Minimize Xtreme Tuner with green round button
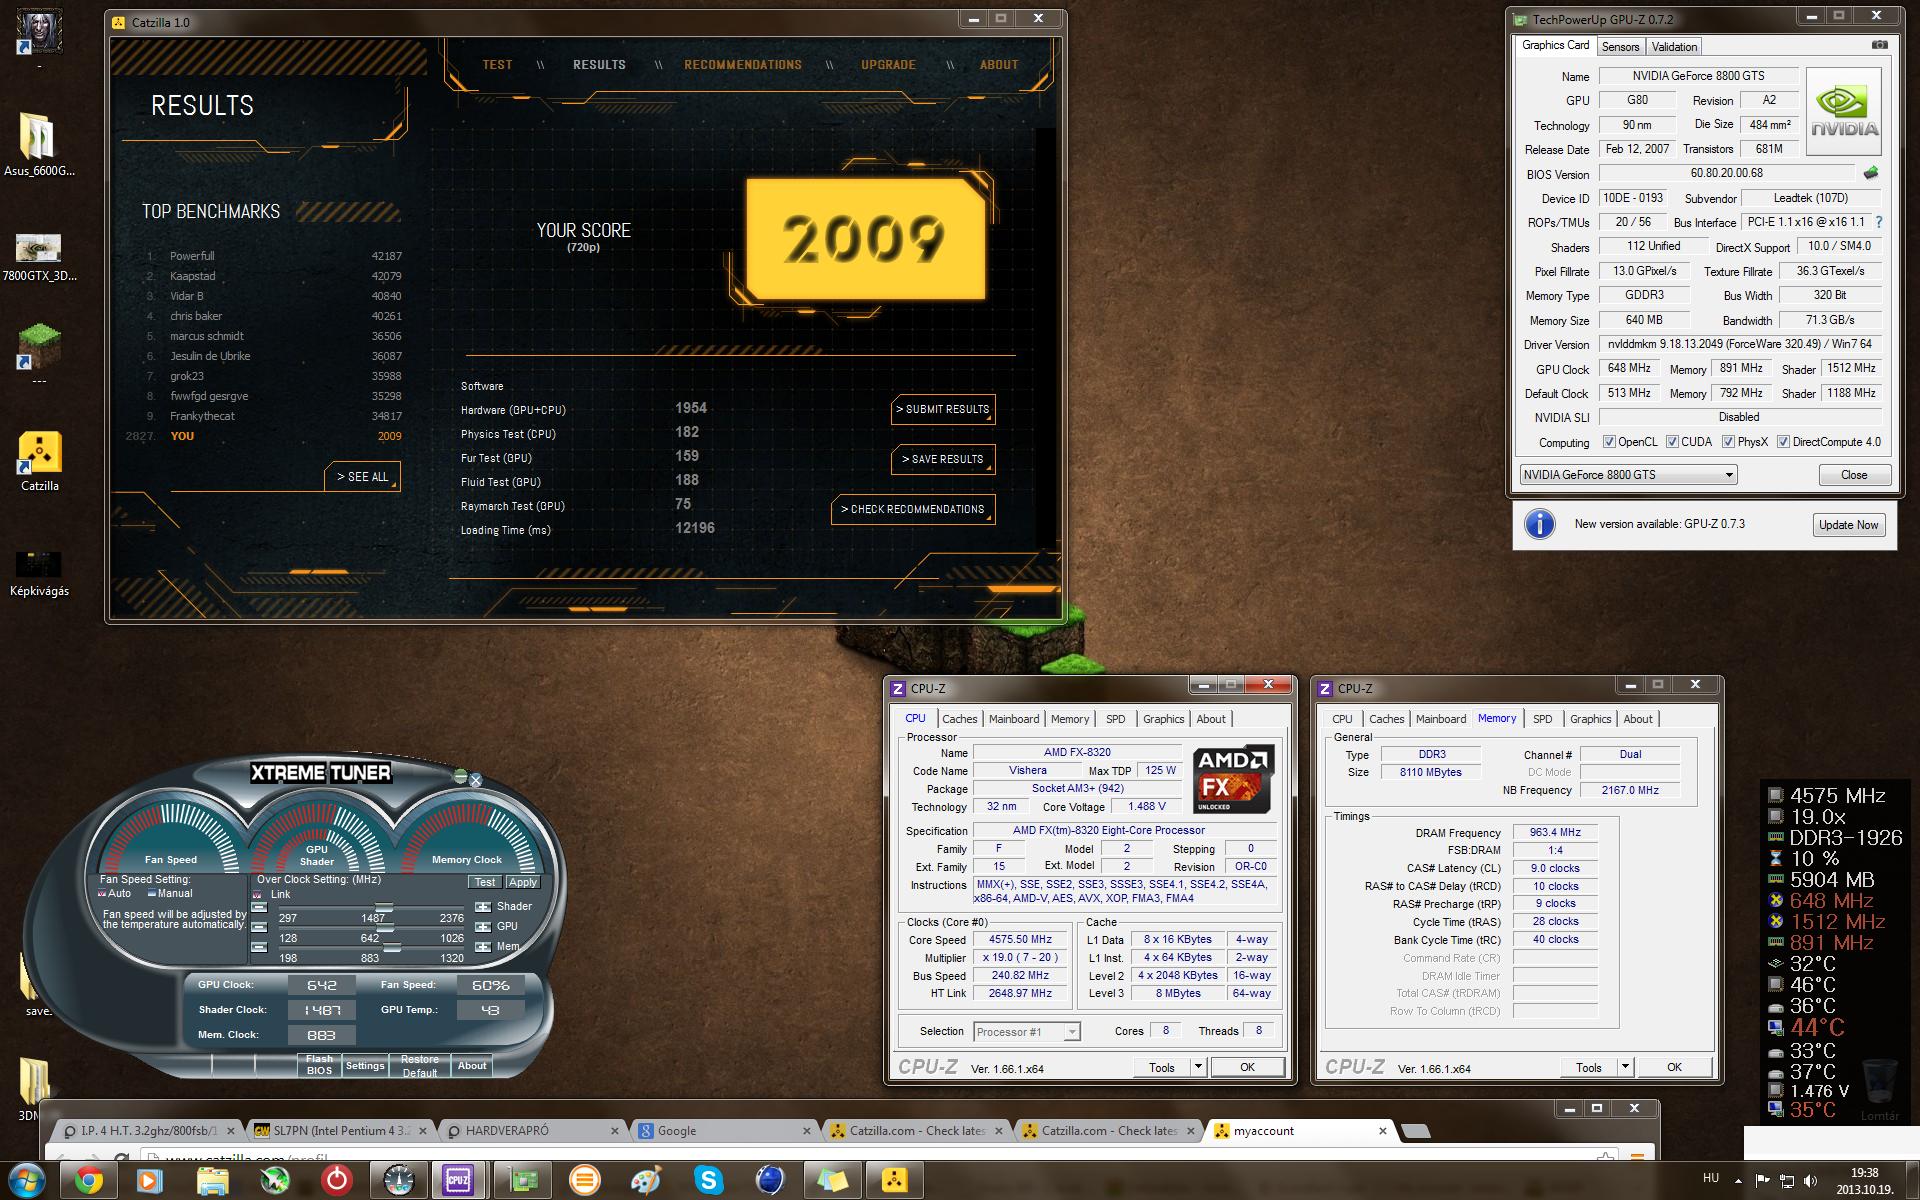Screen dimensions: 1920x1200 [x=460, y=776]
